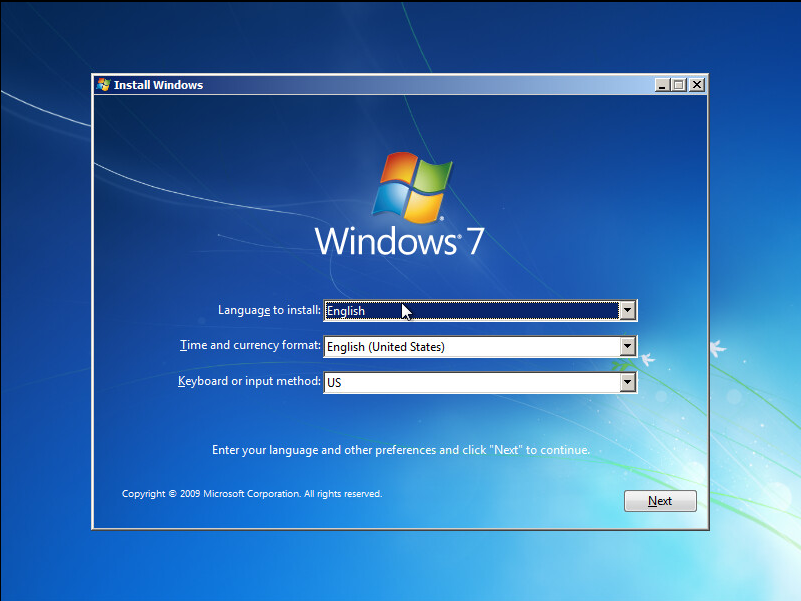Screen dimensions: 801x601
Task: Expand the Keyboard or input method dropdown arrow
Action: [627, 382]
